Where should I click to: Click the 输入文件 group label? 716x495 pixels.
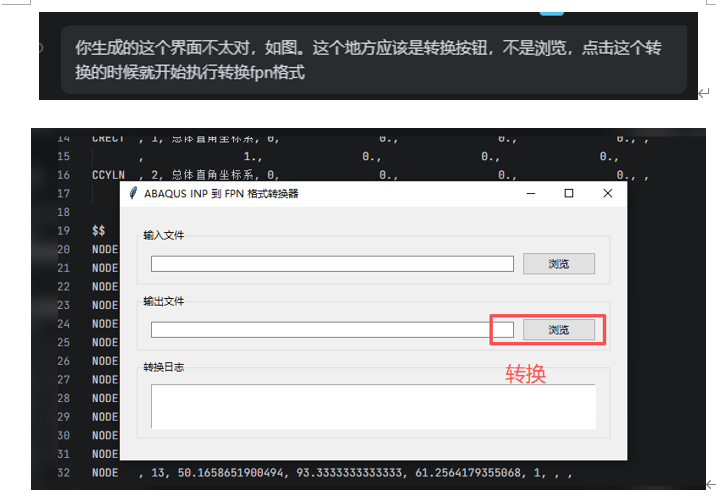pyautogui.click(x=164, y=235)
